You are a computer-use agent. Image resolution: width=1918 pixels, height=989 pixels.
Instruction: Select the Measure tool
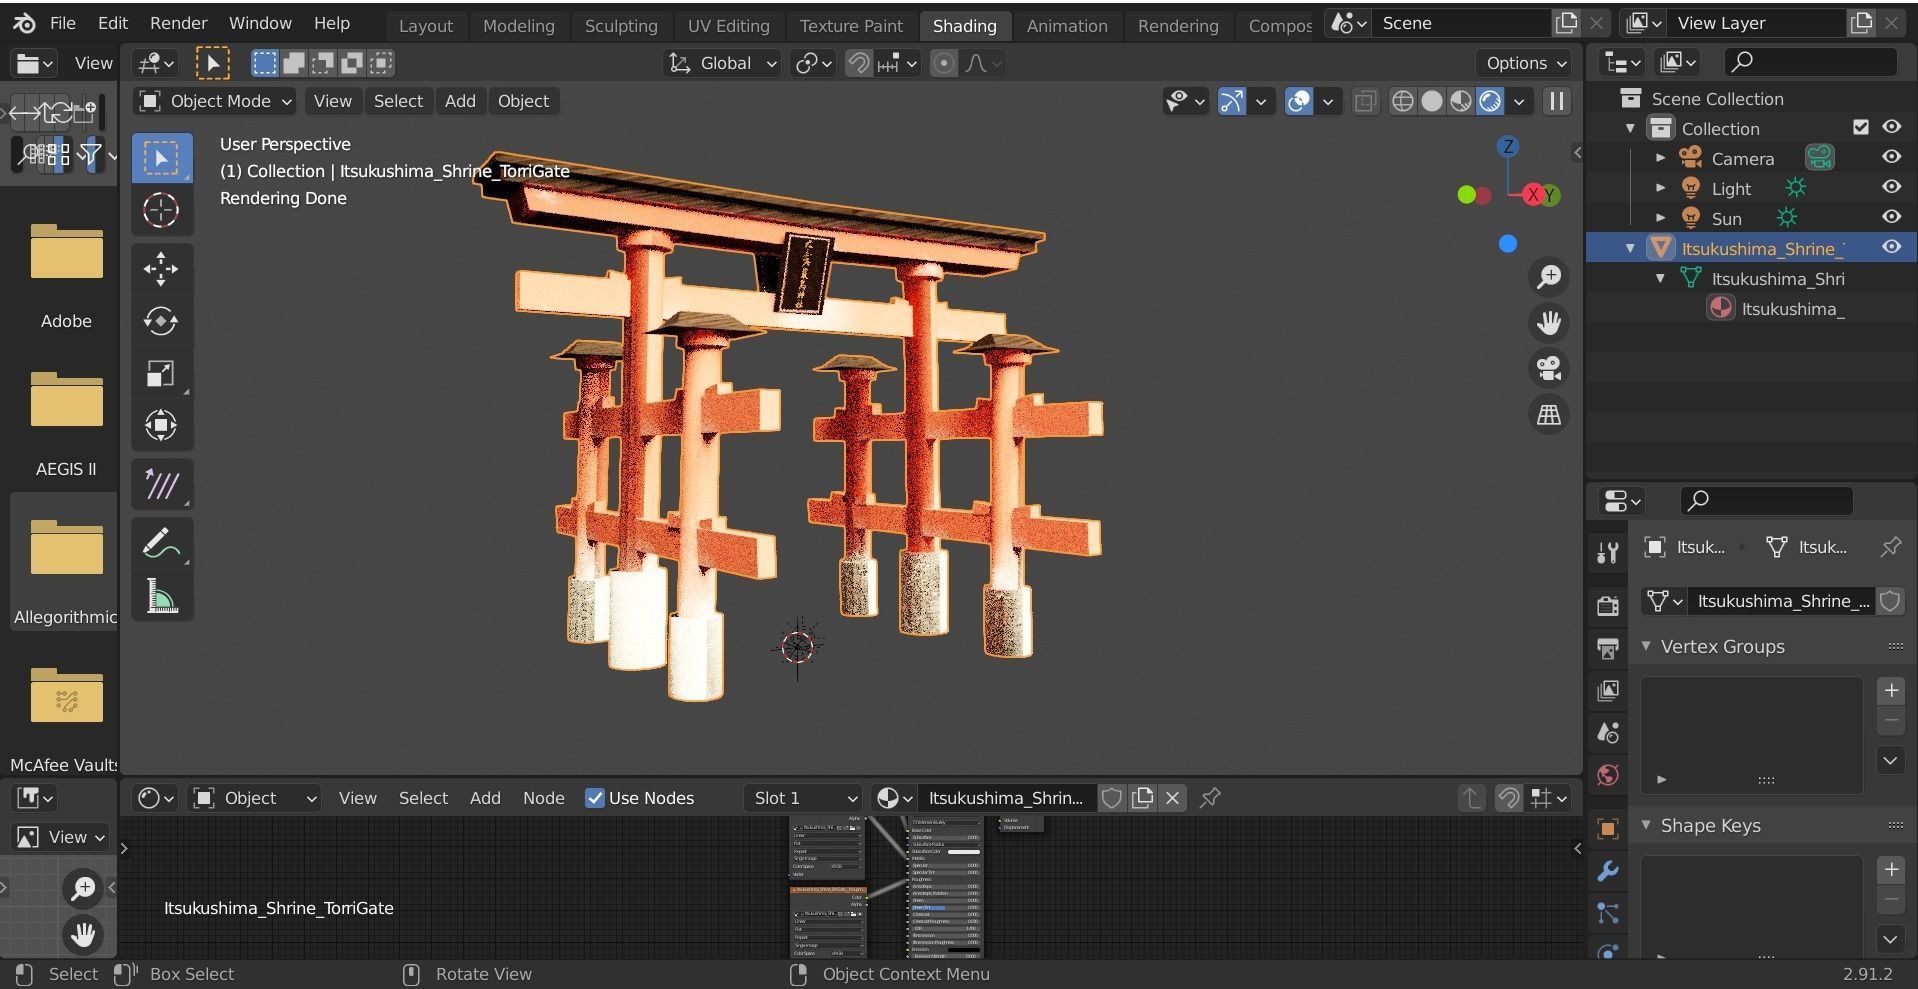pyautogui.click(x=161, y=597)
